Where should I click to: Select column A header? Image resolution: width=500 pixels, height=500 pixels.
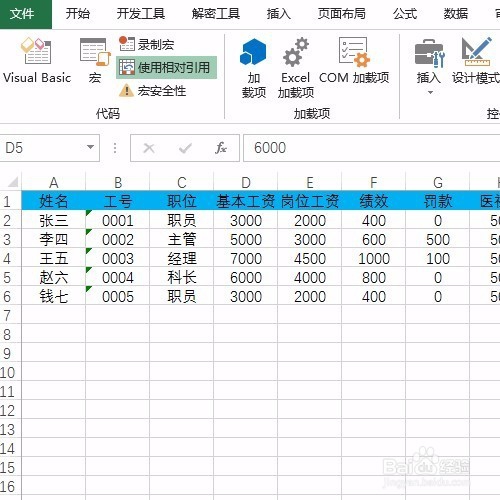(54, 182)
